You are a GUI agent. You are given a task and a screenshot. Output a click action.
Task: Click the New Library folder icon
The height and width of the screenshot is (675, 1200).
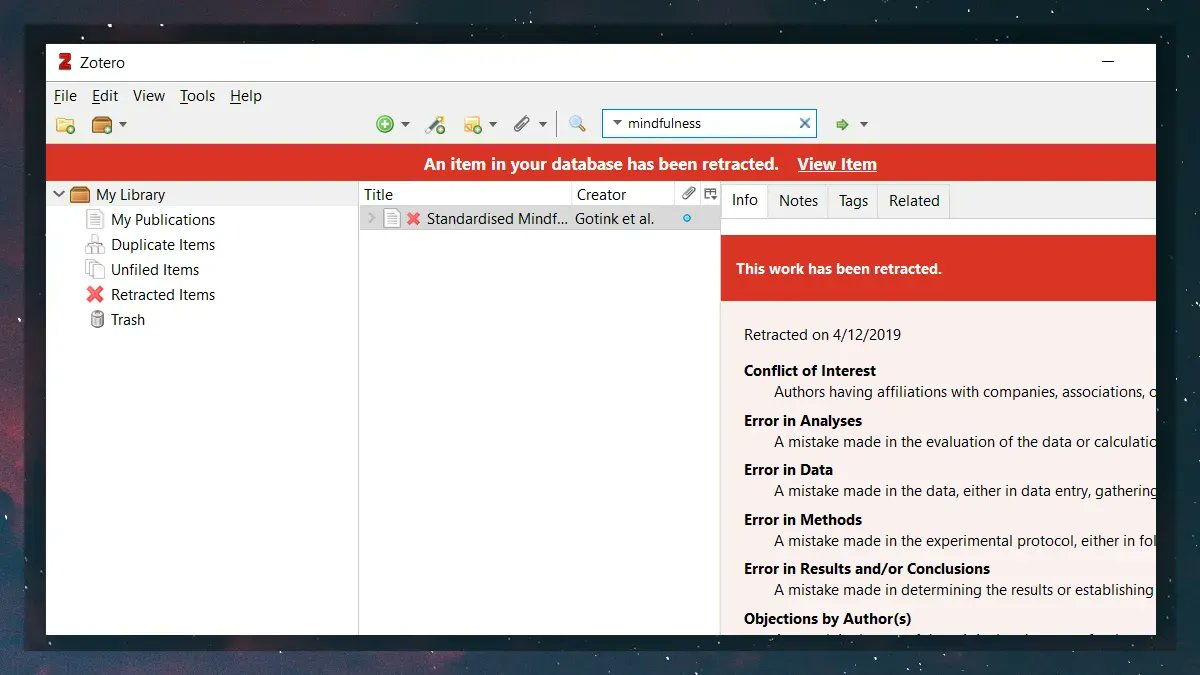[x=103, y=123]
